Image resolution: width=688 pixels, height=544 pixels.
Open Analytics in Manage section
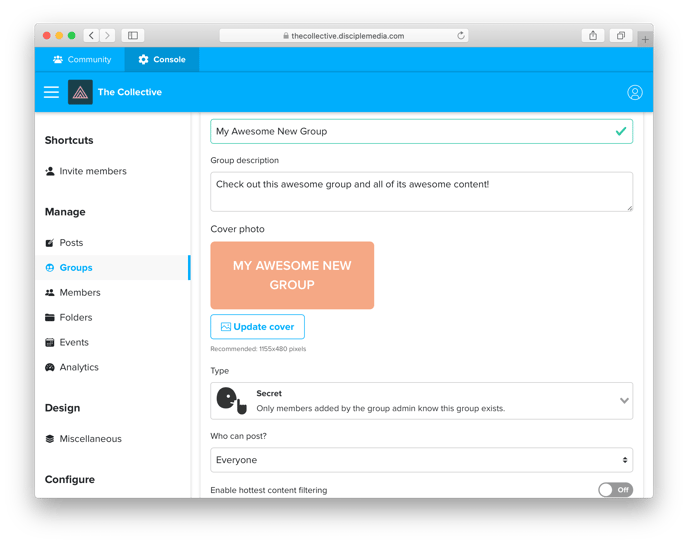click(x=112, y=367)
